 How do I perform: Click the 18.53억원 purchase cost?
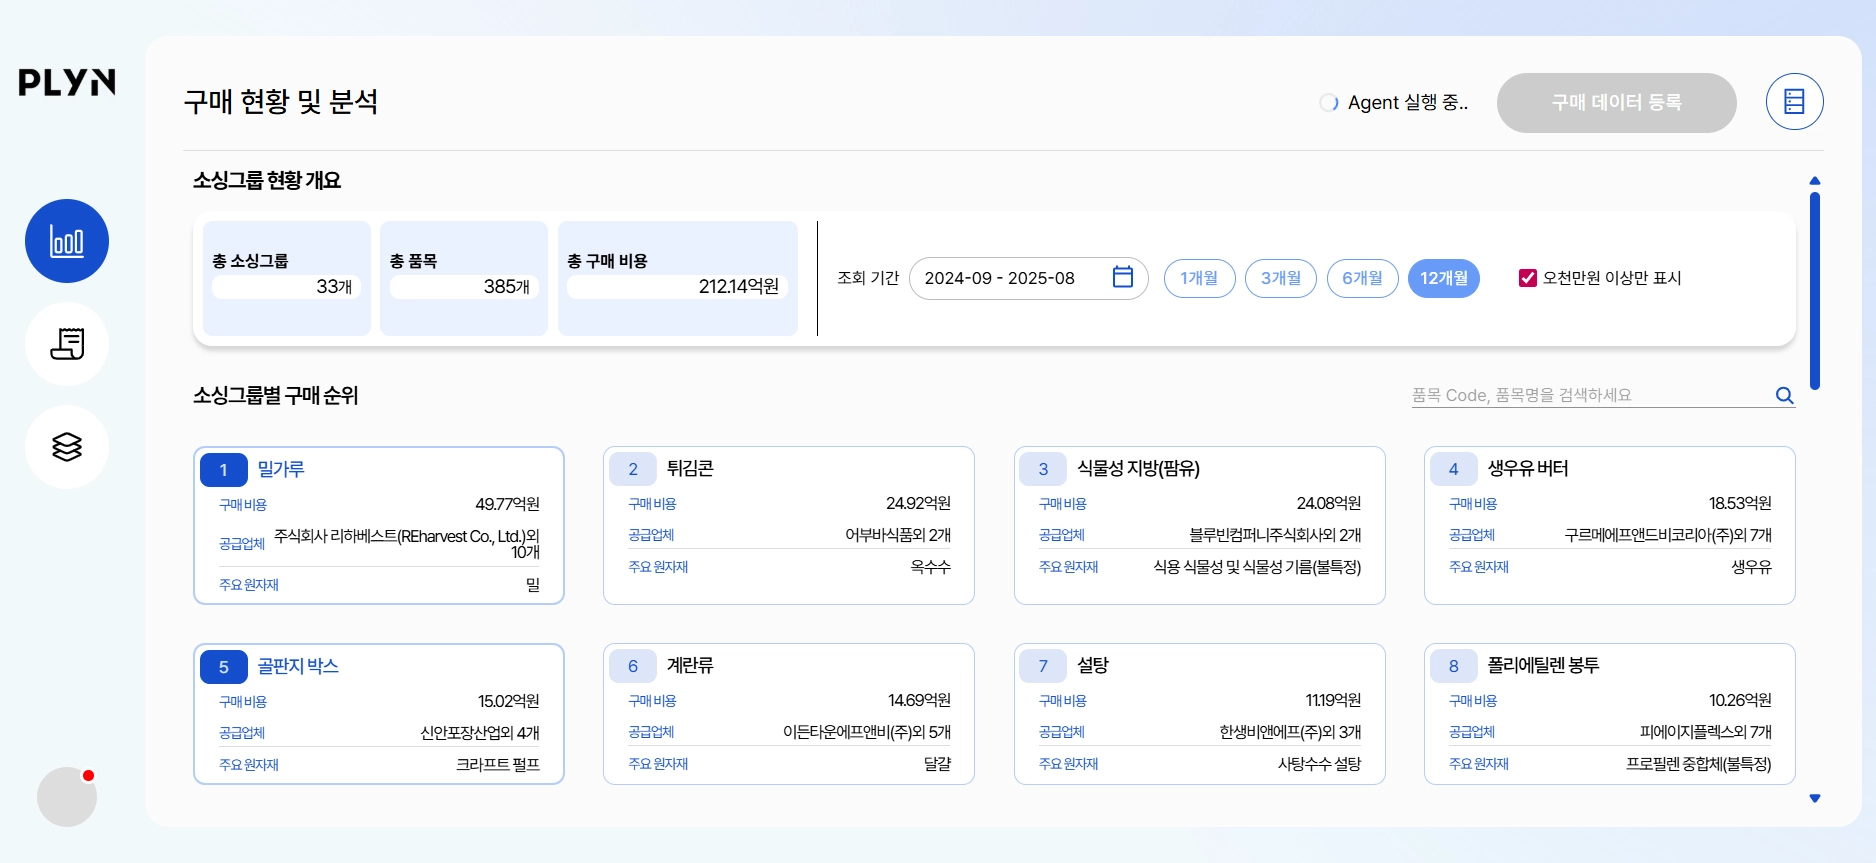[1740, 503]
